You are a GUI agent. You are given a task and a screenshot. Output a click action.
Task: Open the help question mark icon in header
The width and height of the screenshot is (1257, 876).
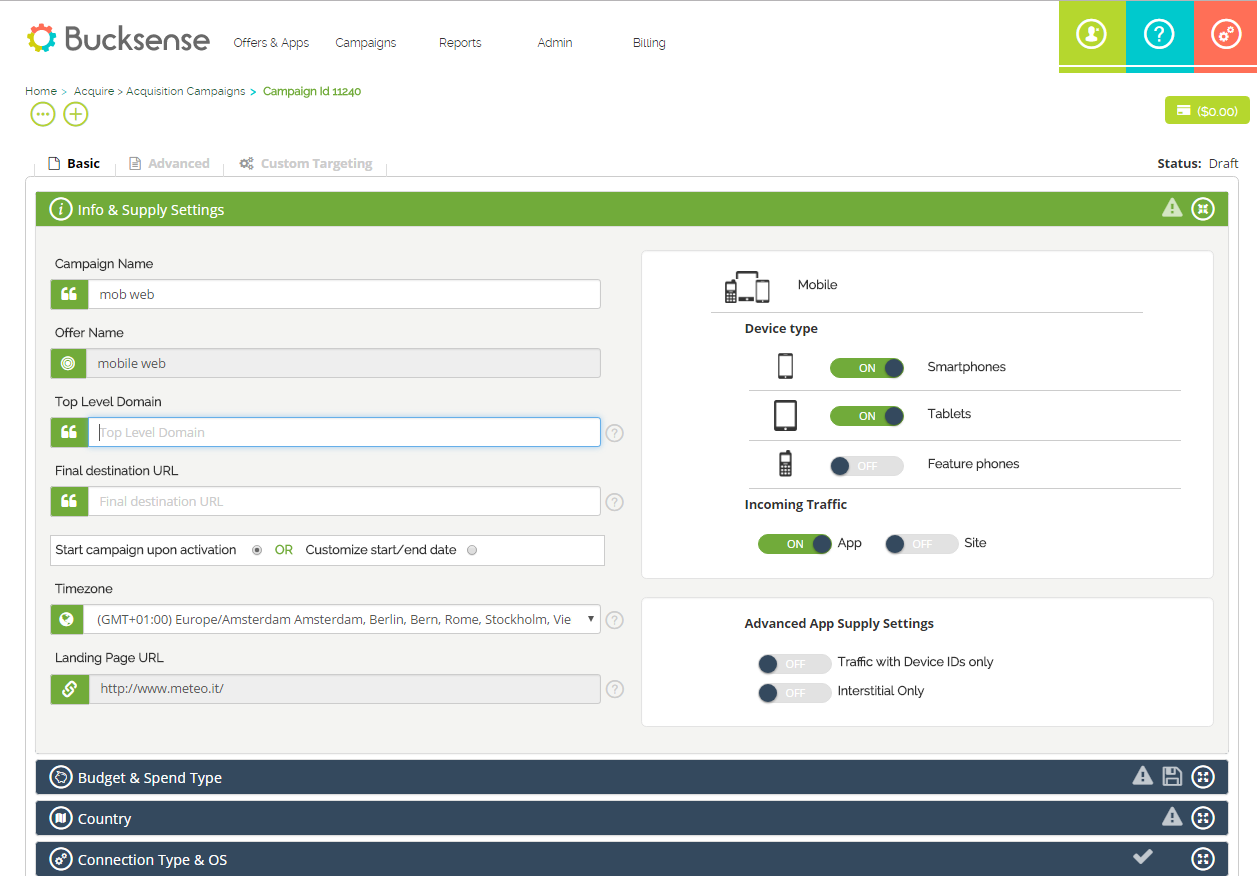coord(1158,35)
